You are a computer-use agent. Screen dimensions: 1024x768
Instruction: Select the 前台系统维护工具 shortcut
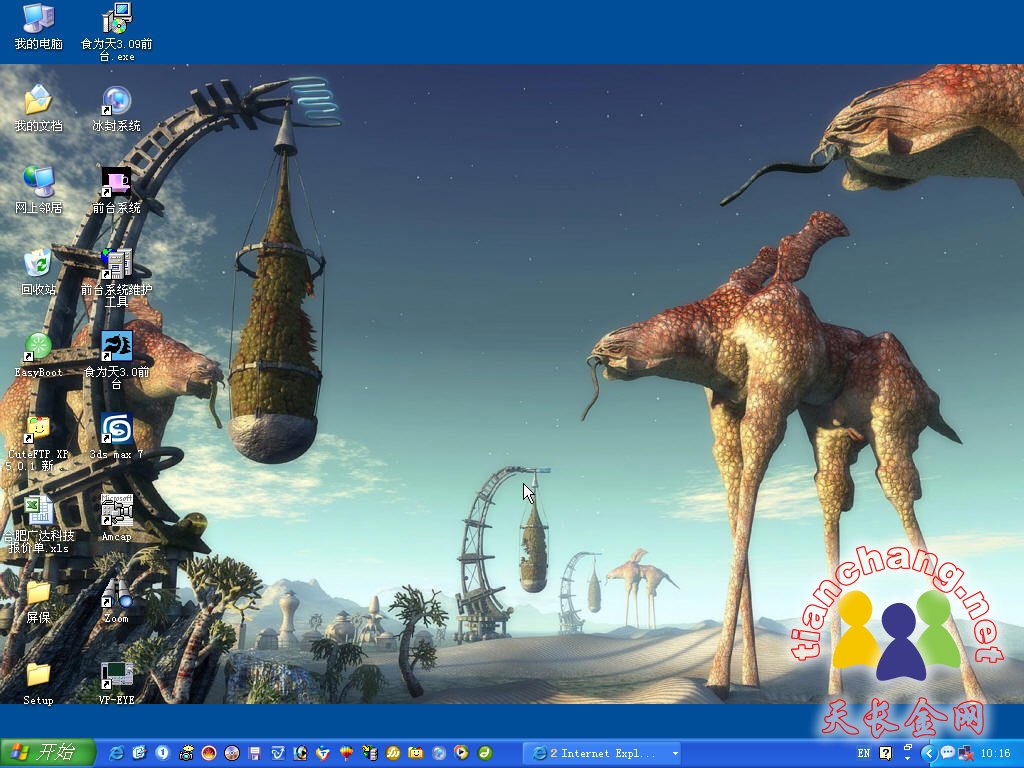pyautogui.click(x=117, y=278)
